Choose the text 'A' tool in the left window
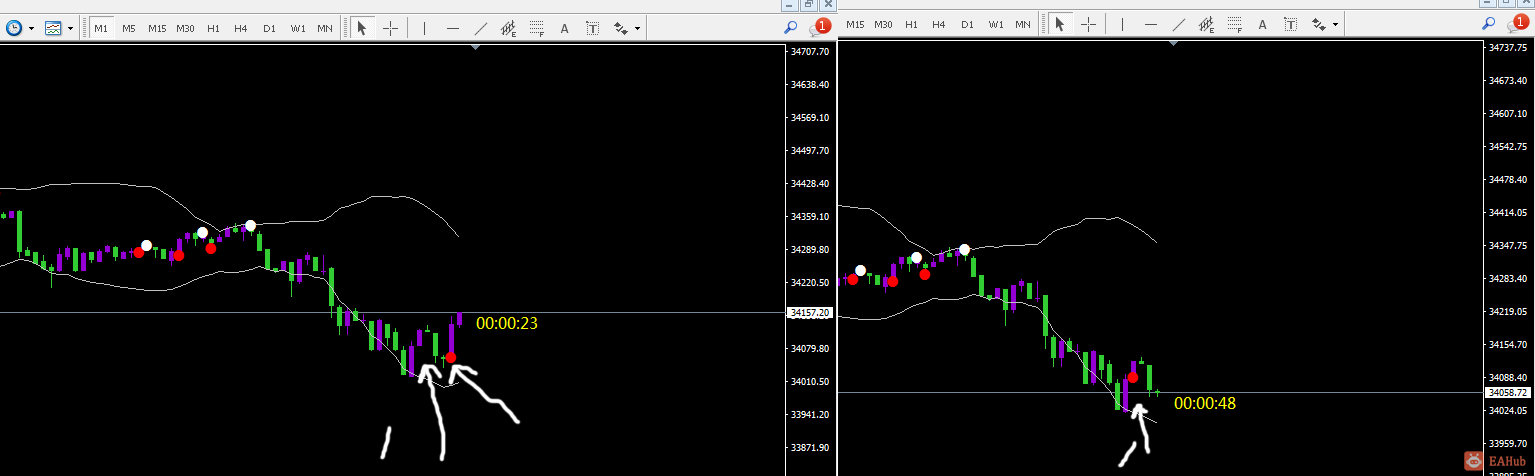1535x476 pixels. pyautogui.click(x=565, y=28)
